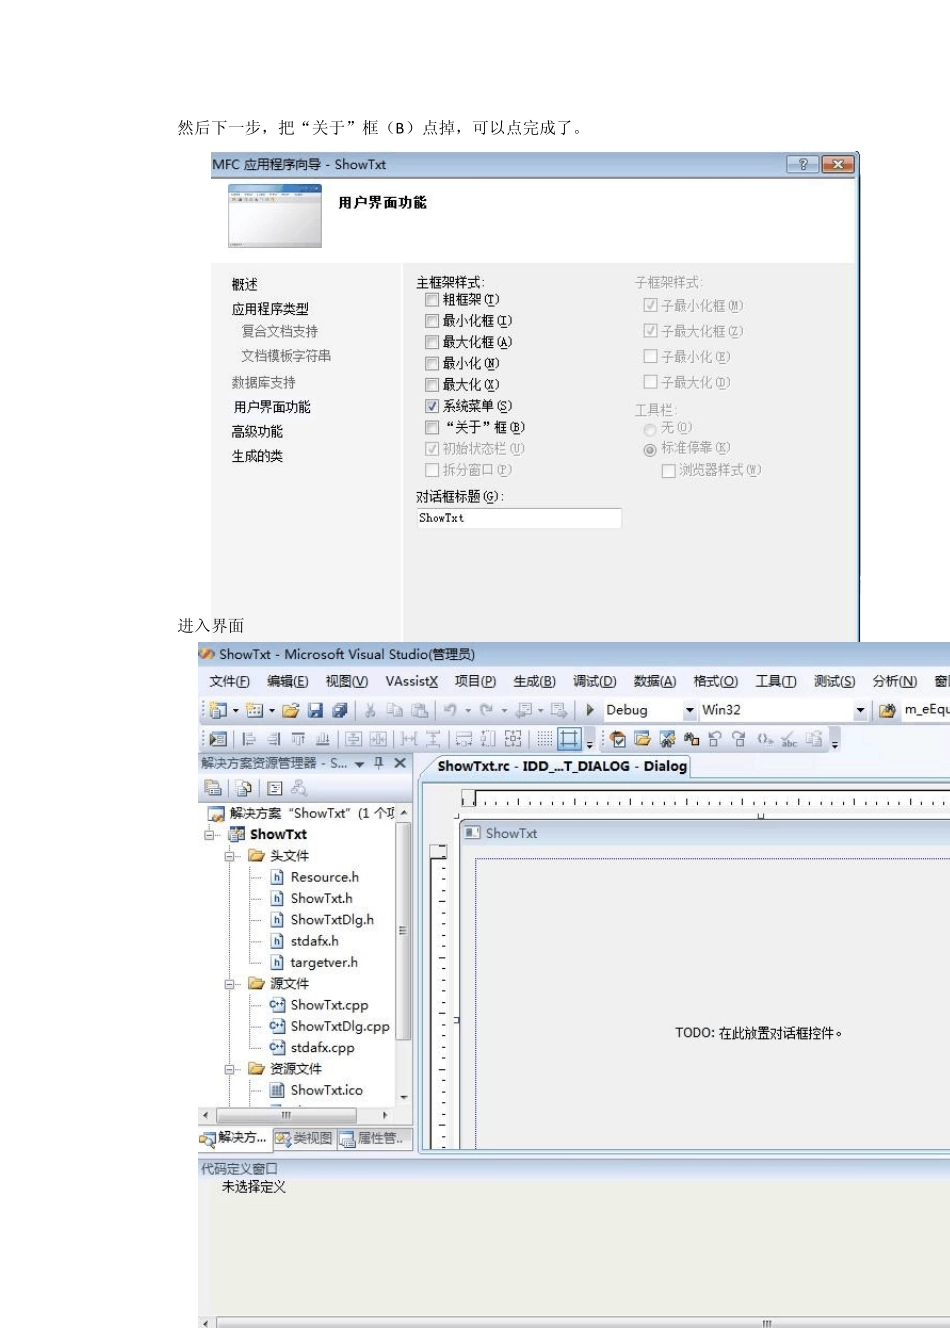Click the Space Across icon
Image resolution: width=950 pixels, height=1344 pixels.
(x=409, y=739)
